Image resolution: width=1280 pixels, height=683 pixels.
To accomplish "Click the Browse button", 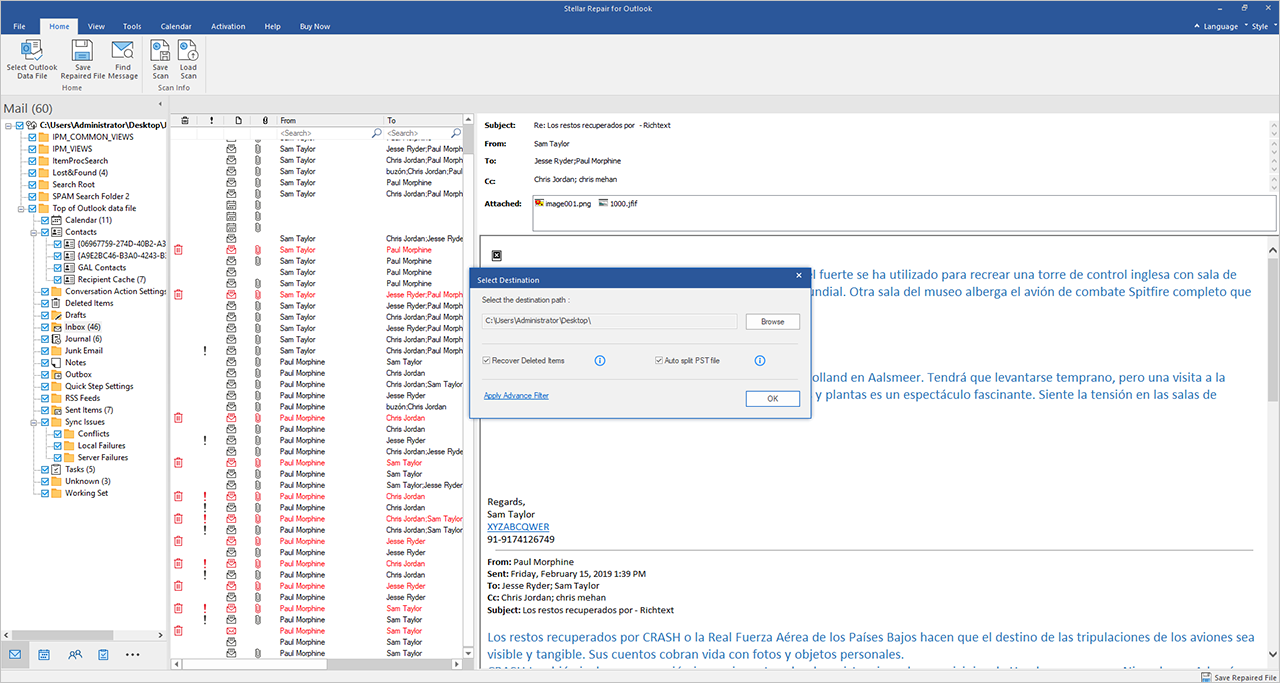I will [772, 321].
